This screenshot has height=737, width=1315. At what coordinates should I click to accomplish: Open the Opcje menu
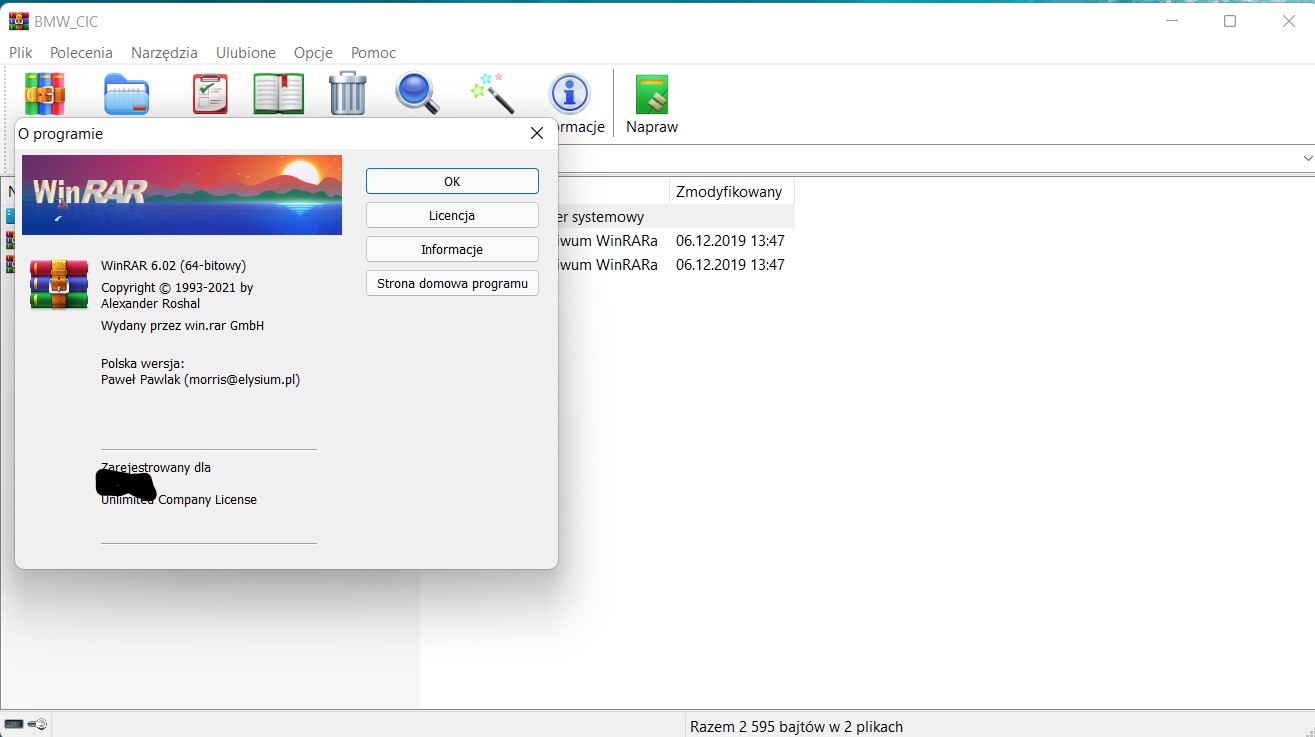point(313,53)
